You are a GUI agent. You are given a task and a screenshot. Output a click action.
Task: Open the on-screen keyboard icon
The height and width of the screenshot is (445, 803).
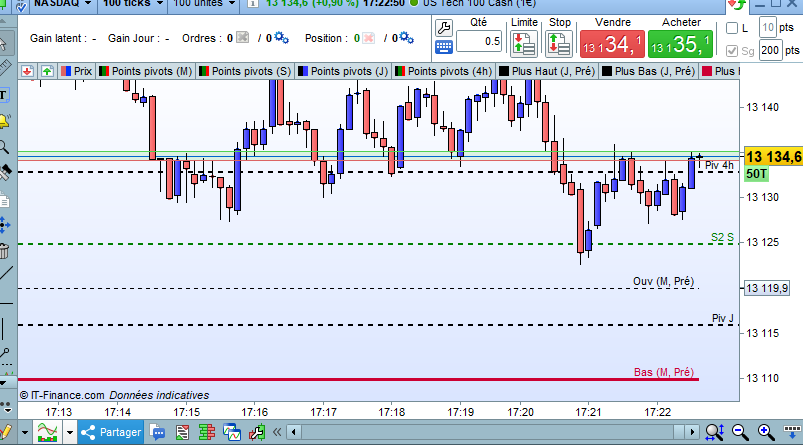(443, 48)
